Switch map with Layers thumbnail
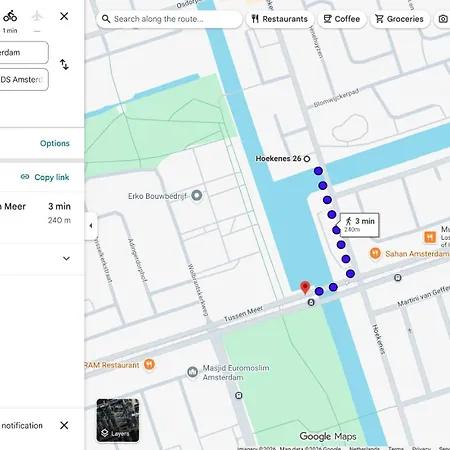Screen dimensions: 450x450 click(x=118, y=420)
